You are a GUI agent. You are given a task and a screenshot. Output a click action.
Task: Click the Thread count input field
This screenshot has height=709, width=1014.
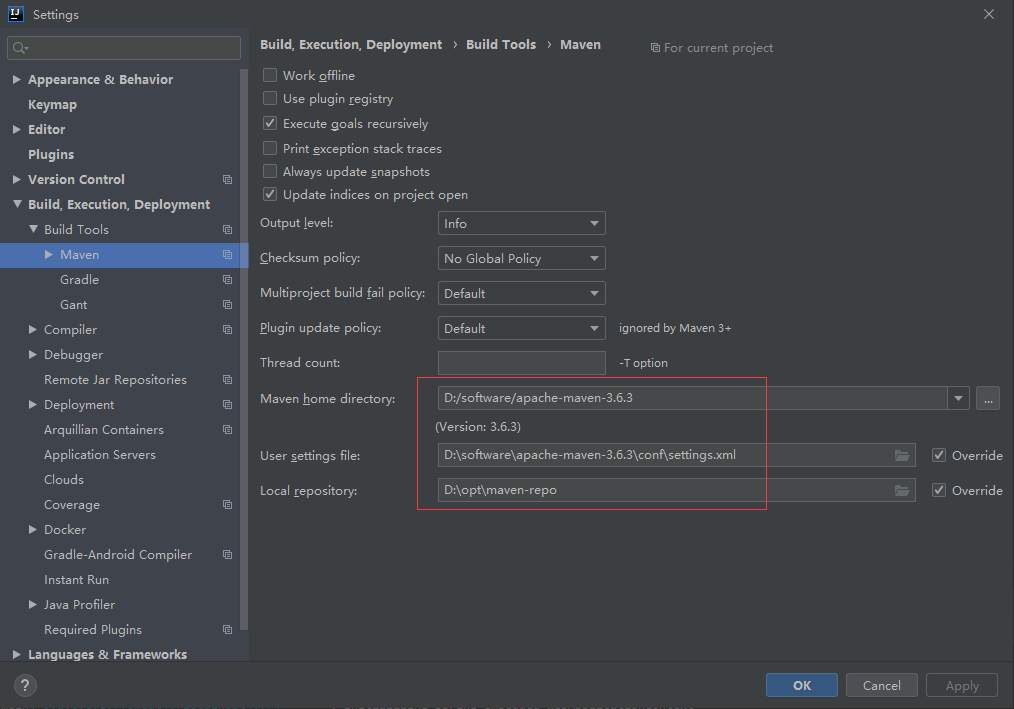coord(521,363)
